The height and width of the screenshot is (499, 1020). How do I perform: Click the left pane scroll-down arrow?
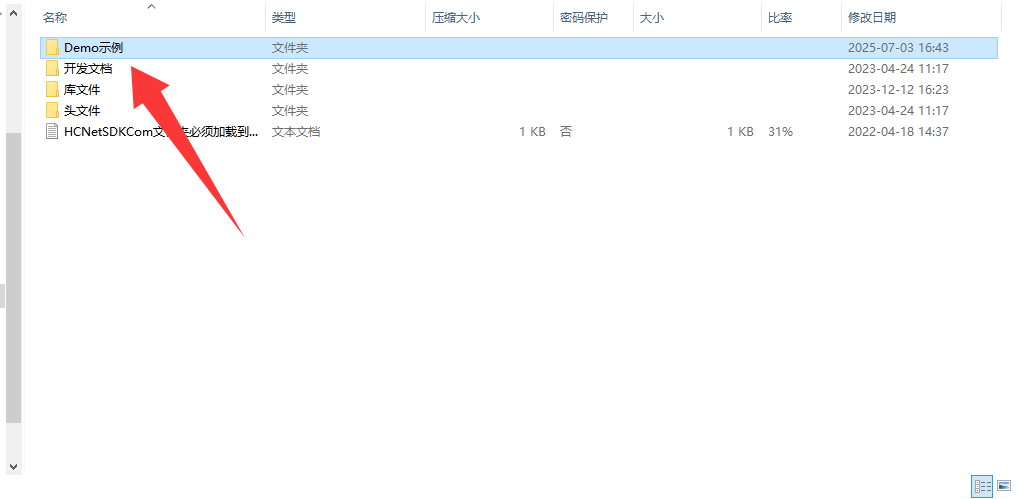[13, 465]
